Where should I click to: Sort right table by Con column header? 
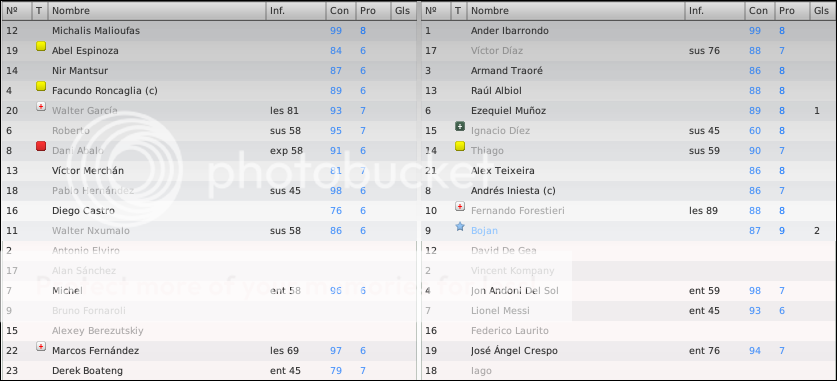click(760, 11)
